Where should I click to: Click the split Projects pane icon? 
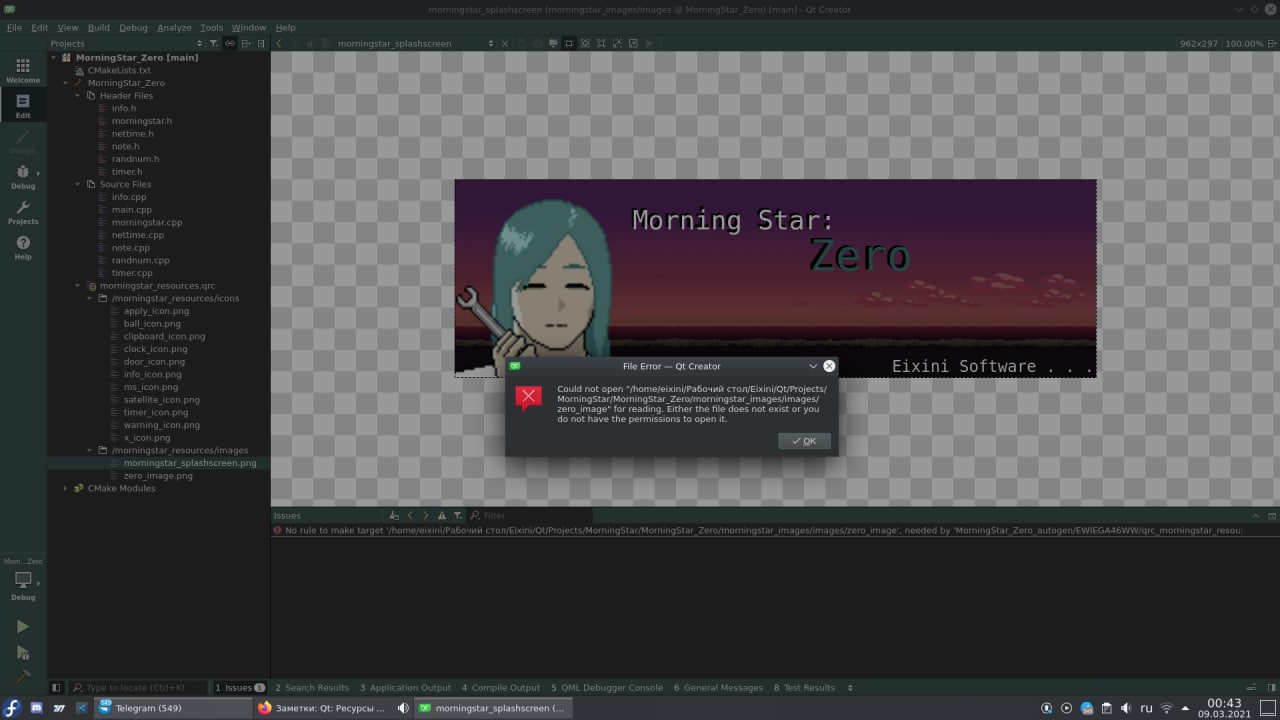tap(246, 43)
